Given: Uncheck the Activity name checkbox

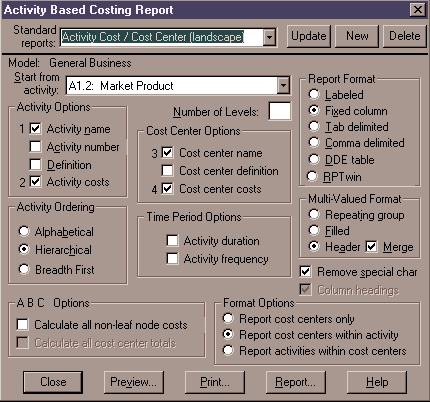Looking at the screenshot, I should [x=35, y=129].
